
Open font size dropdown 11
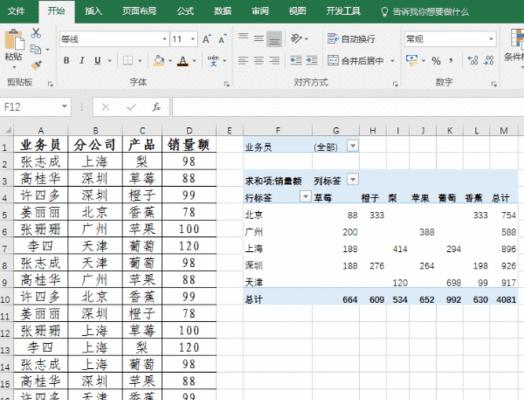click(x=193, y=39)
